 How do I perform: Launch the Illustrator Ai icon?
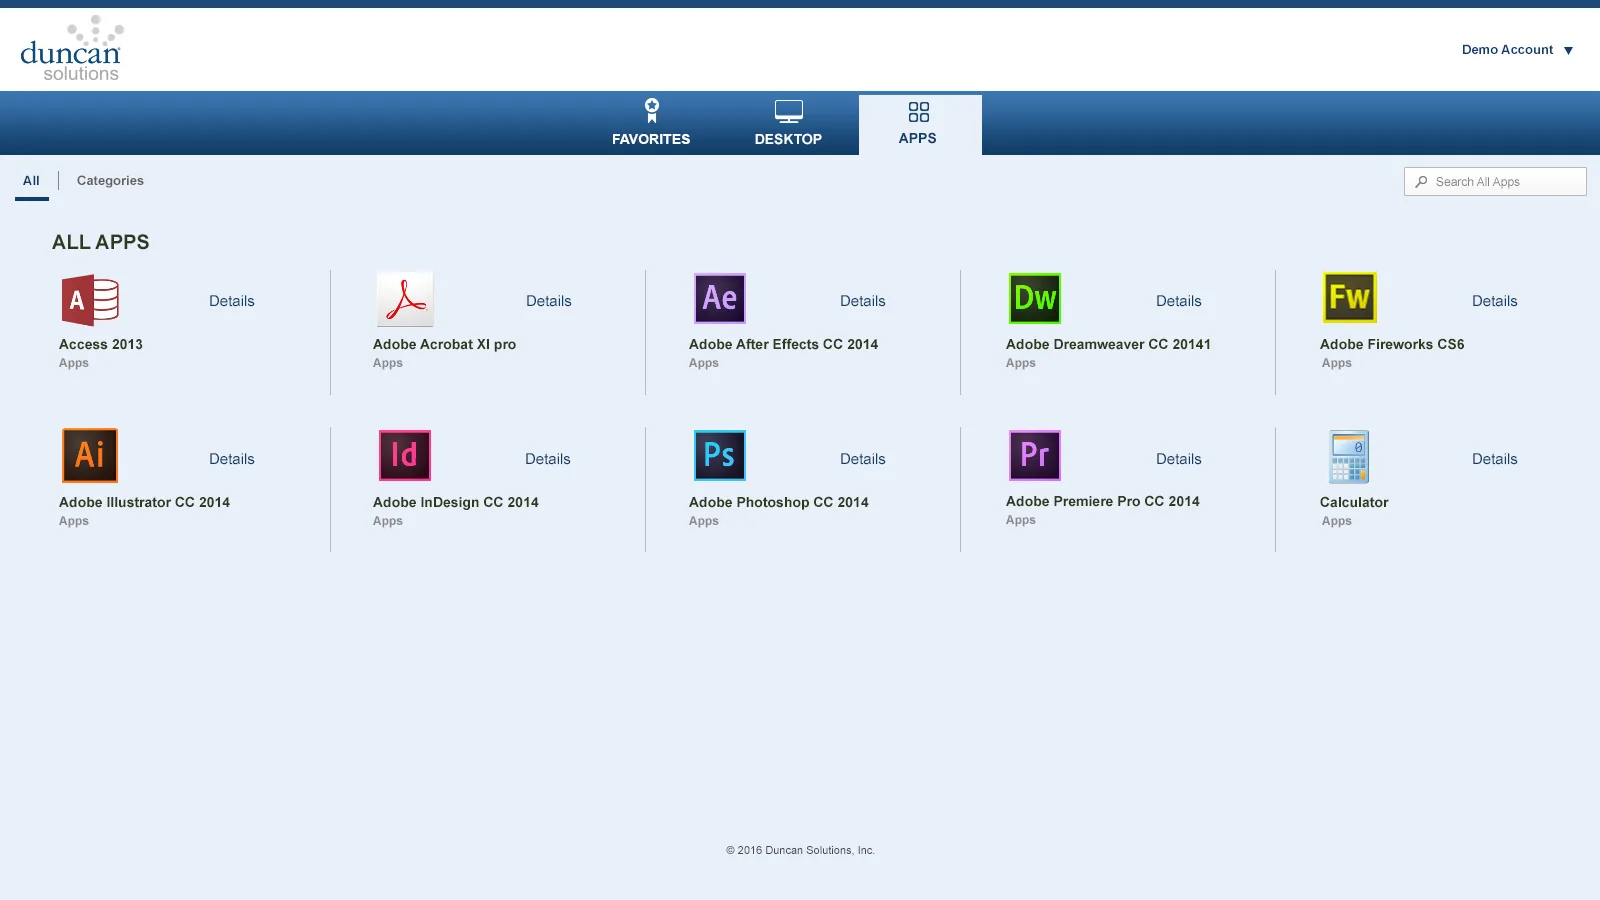[90, 455]
